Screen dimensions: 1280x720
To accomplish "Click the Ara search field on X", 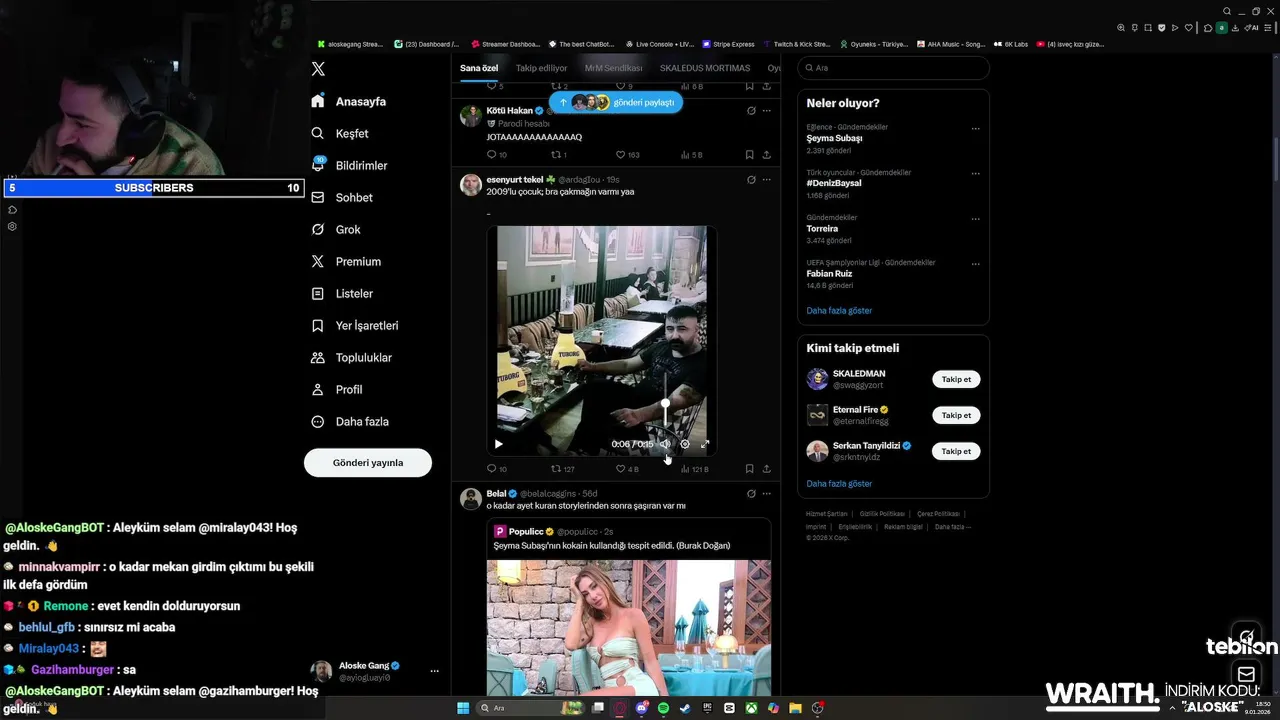I will 893,68.
